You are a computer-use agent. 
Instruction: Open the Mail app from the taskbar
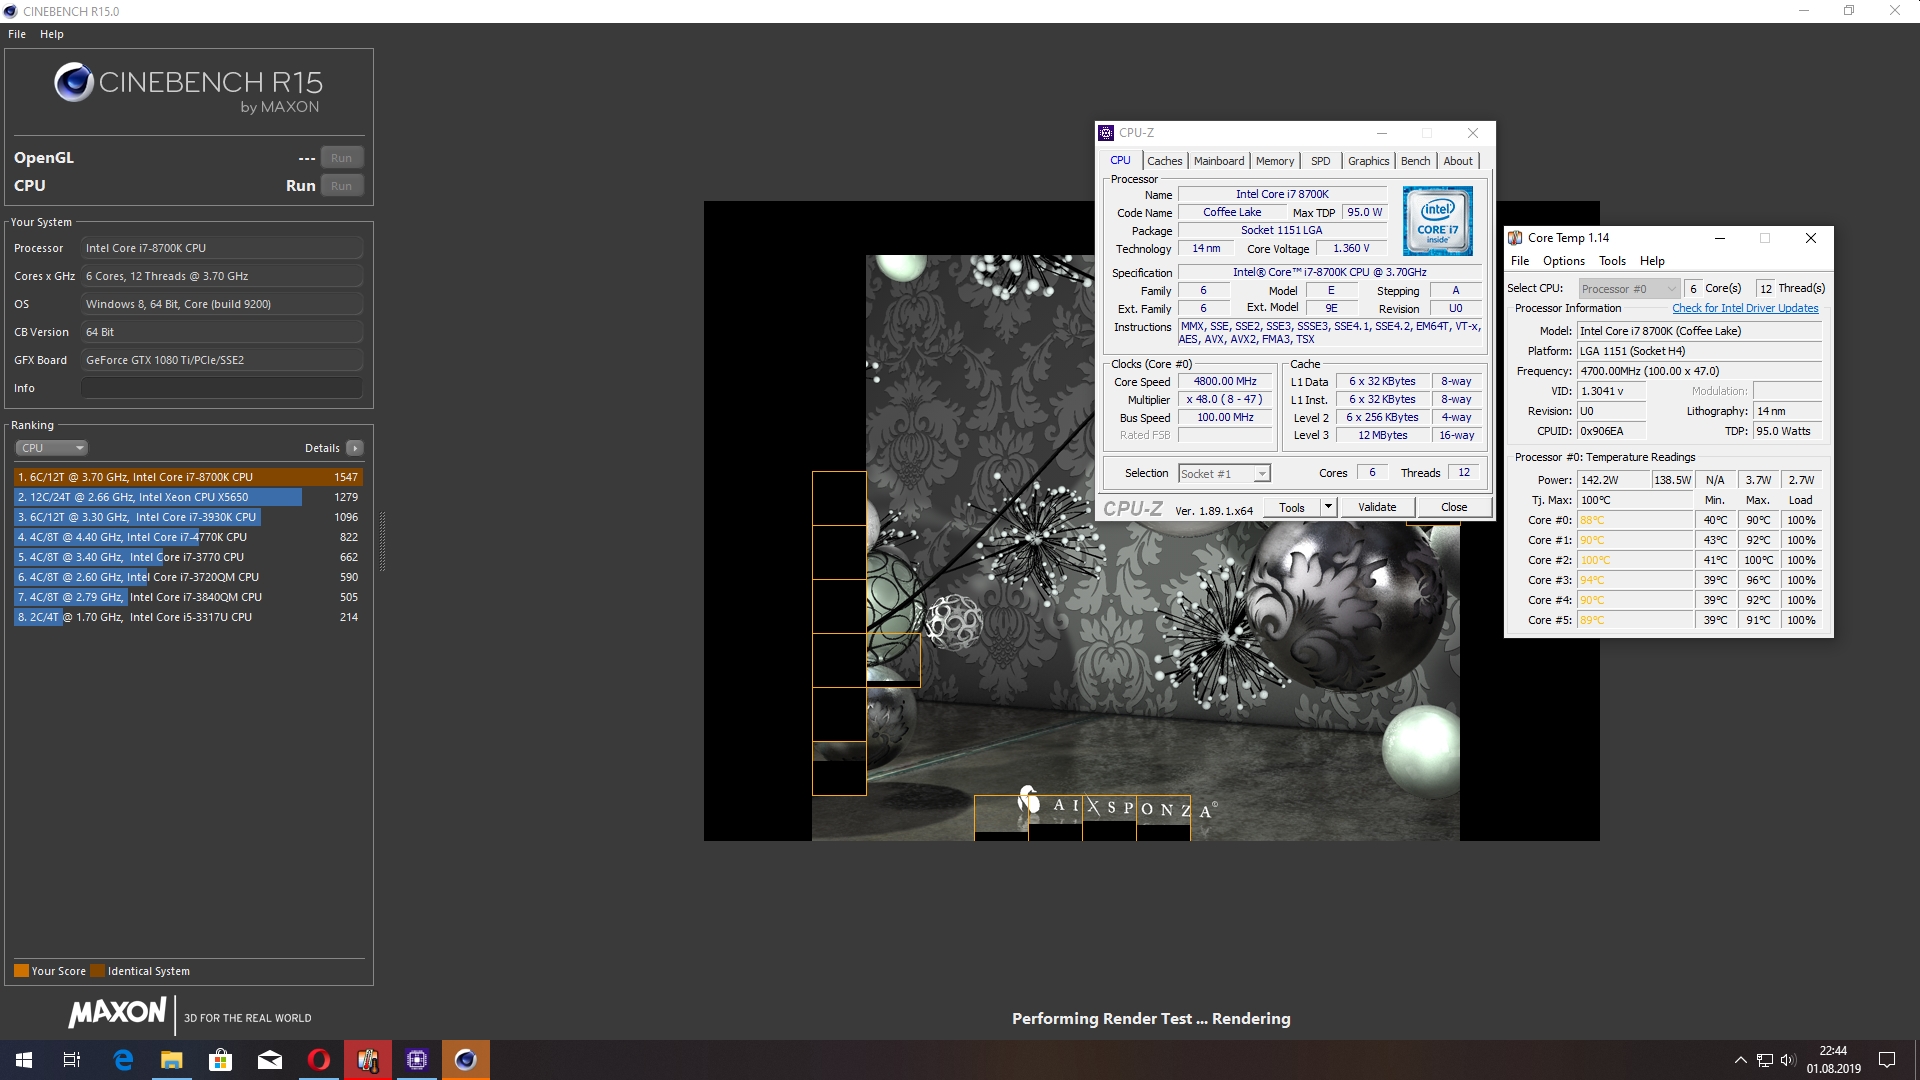pyautogui.click(x=269, y=1060)
